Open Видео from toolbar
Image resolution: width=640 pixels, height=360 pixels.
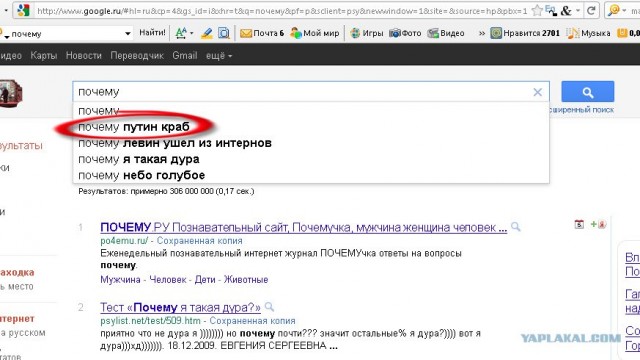446,33
